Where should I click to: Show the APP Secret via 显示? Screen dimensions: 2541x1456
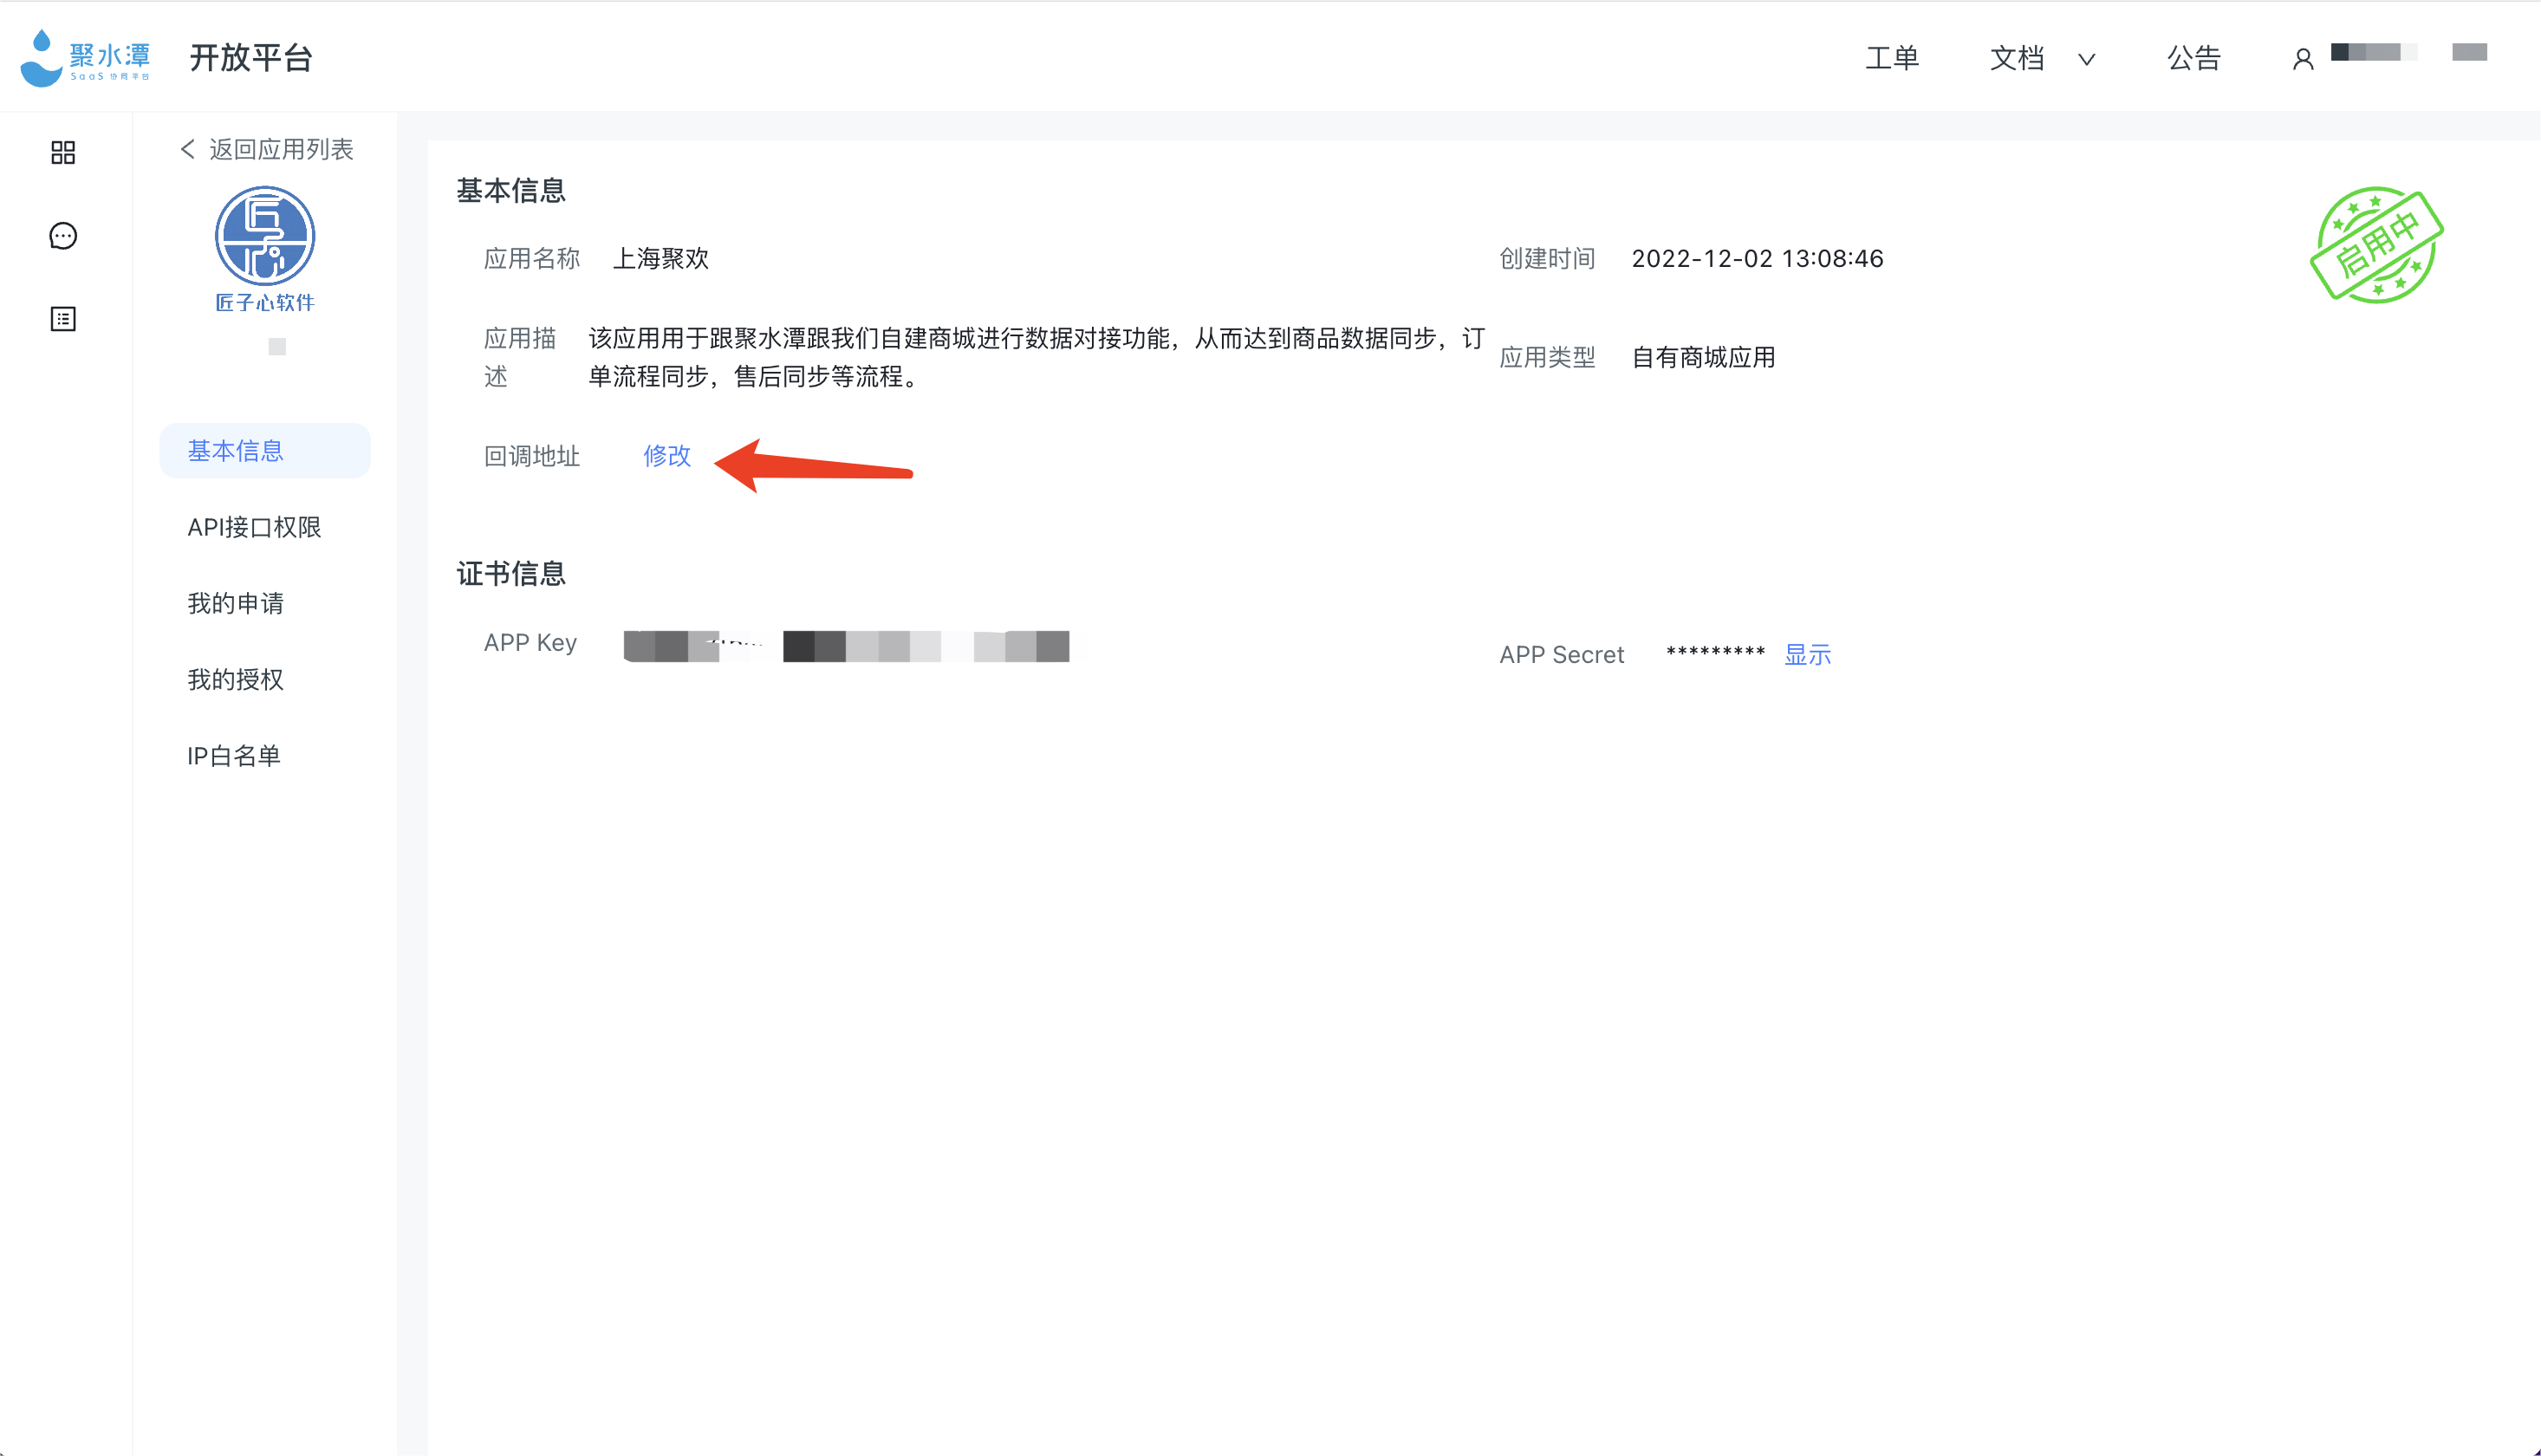coord(1807,655)
